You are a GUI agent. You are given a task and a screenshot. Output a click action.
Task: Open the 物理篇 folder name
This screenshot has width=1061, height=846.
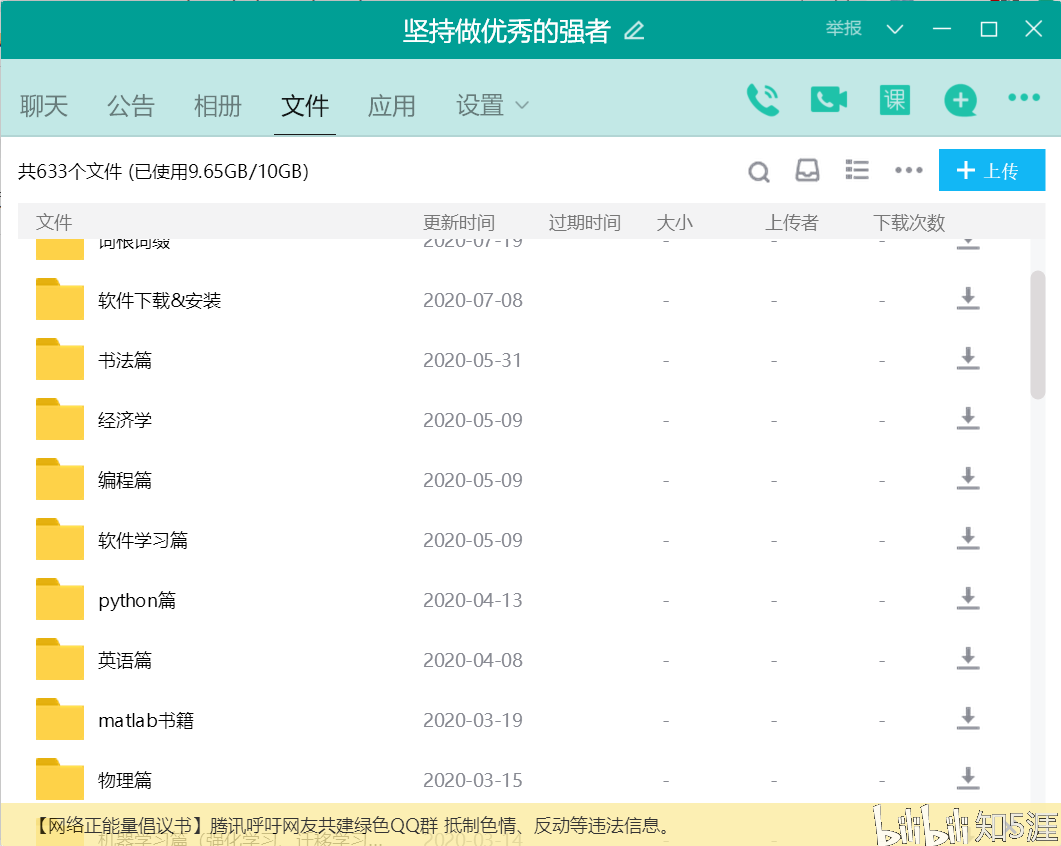(x=125, y=780)
